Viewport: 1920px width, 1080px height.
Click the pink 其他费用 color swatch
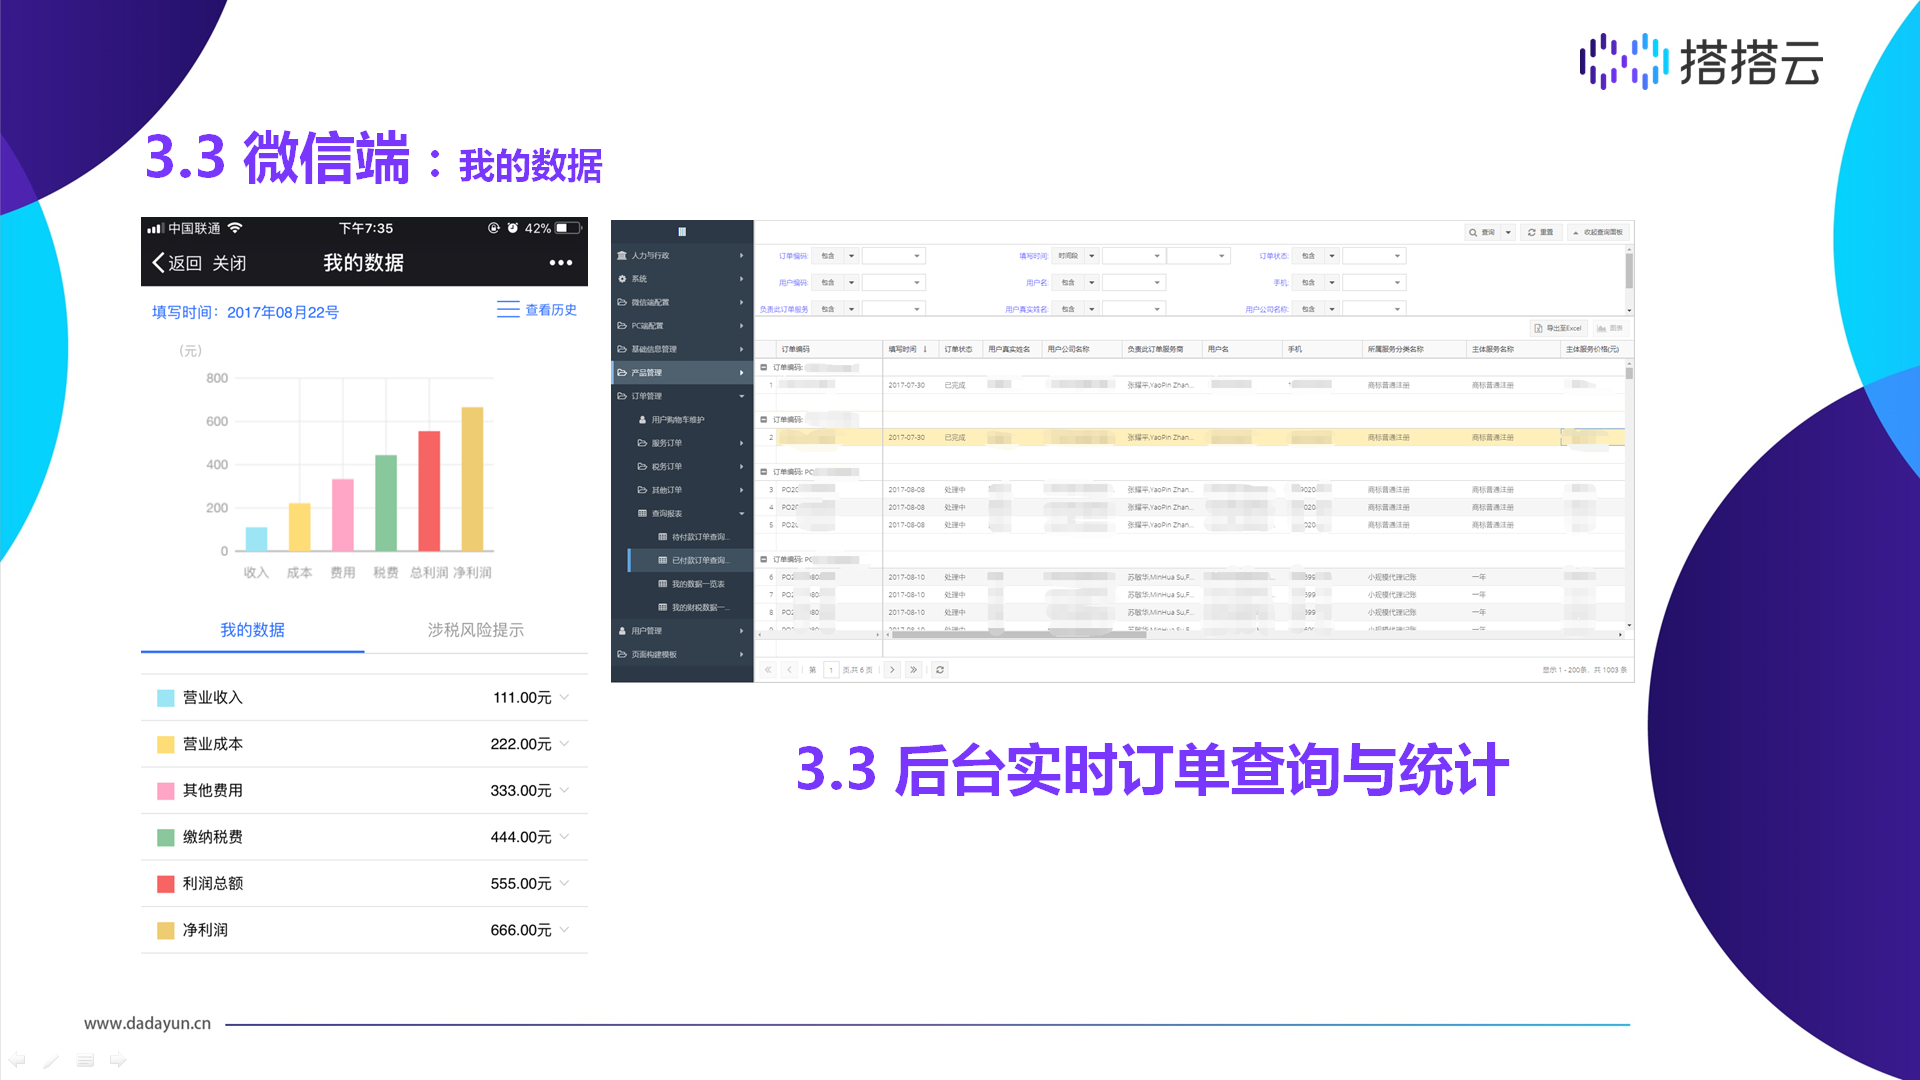coord(166,791)
